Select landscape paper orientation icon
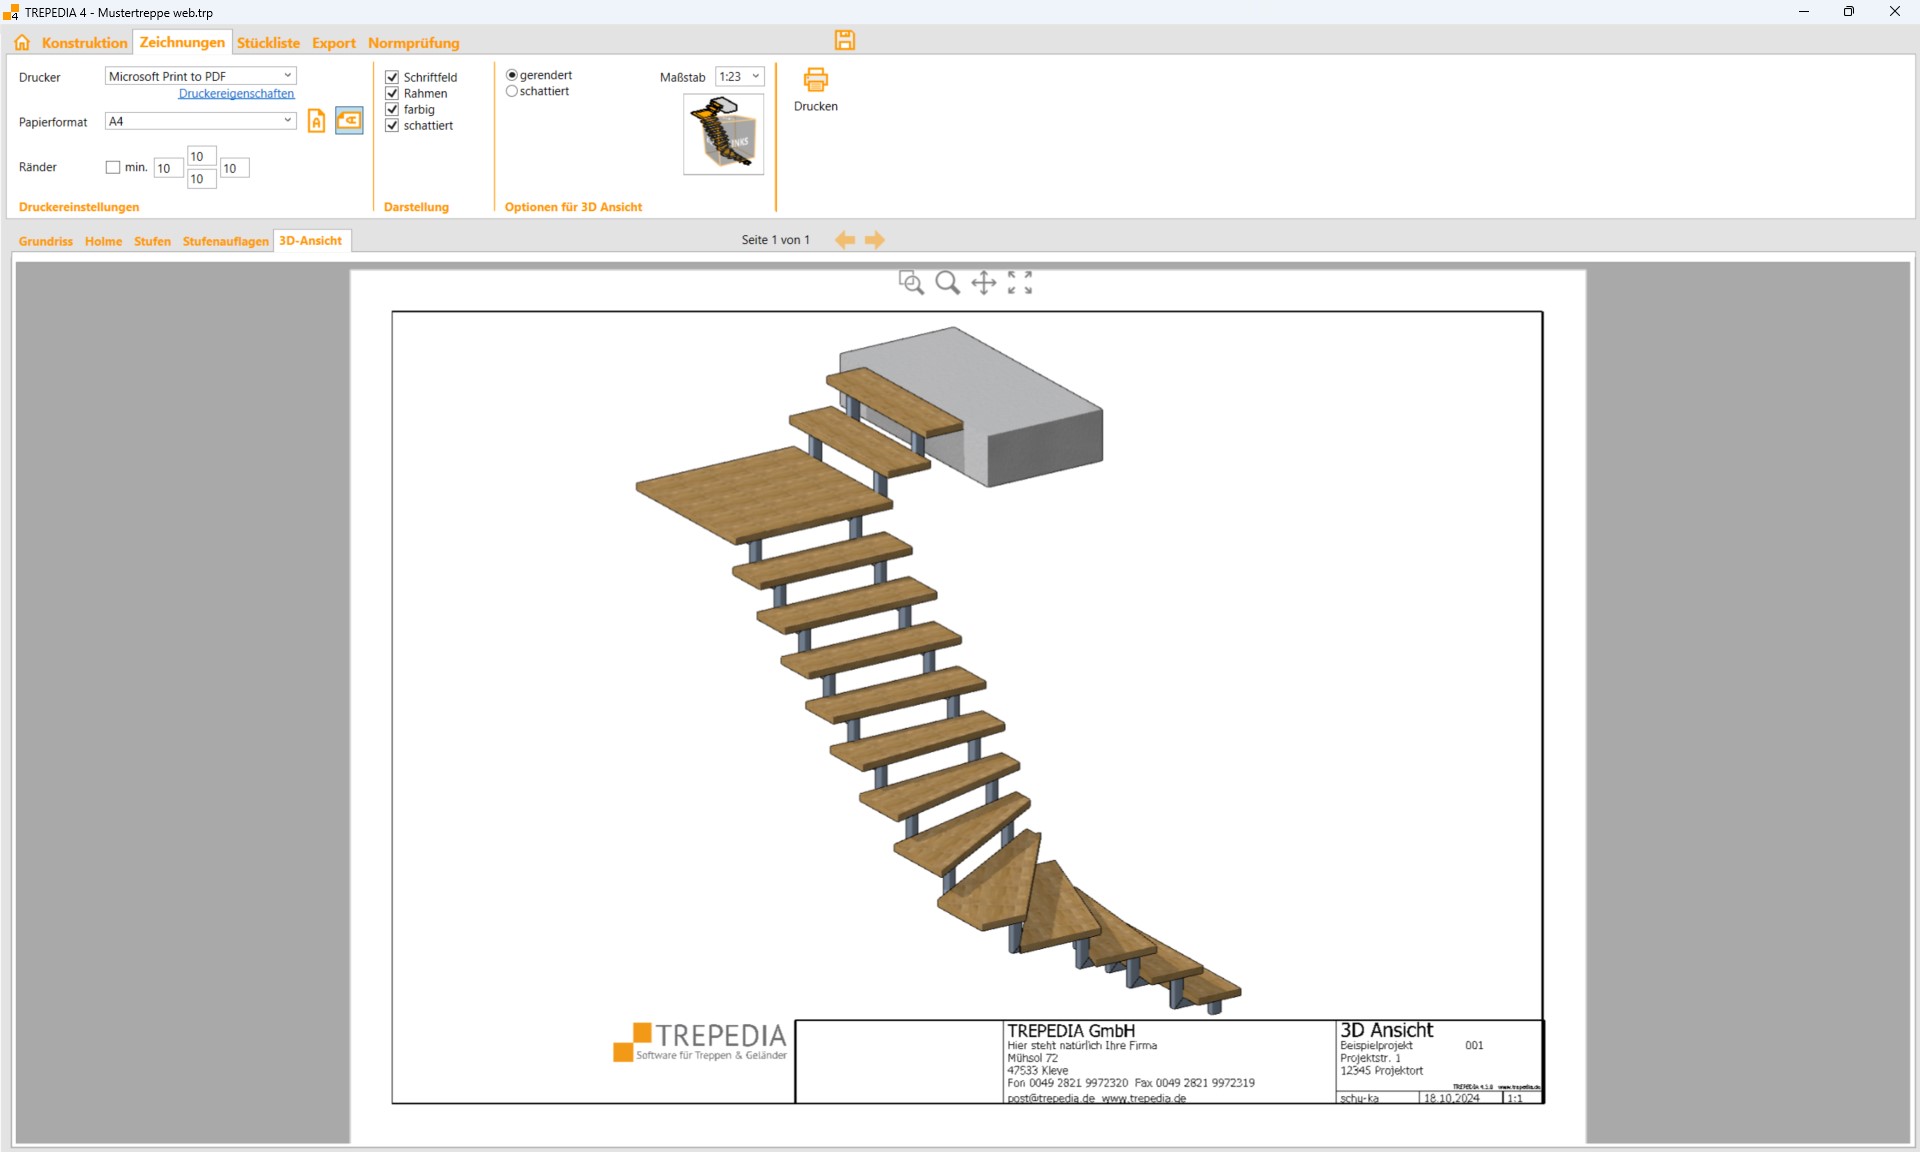This screenshot has width=1920, height=1152. coord(349,121)
